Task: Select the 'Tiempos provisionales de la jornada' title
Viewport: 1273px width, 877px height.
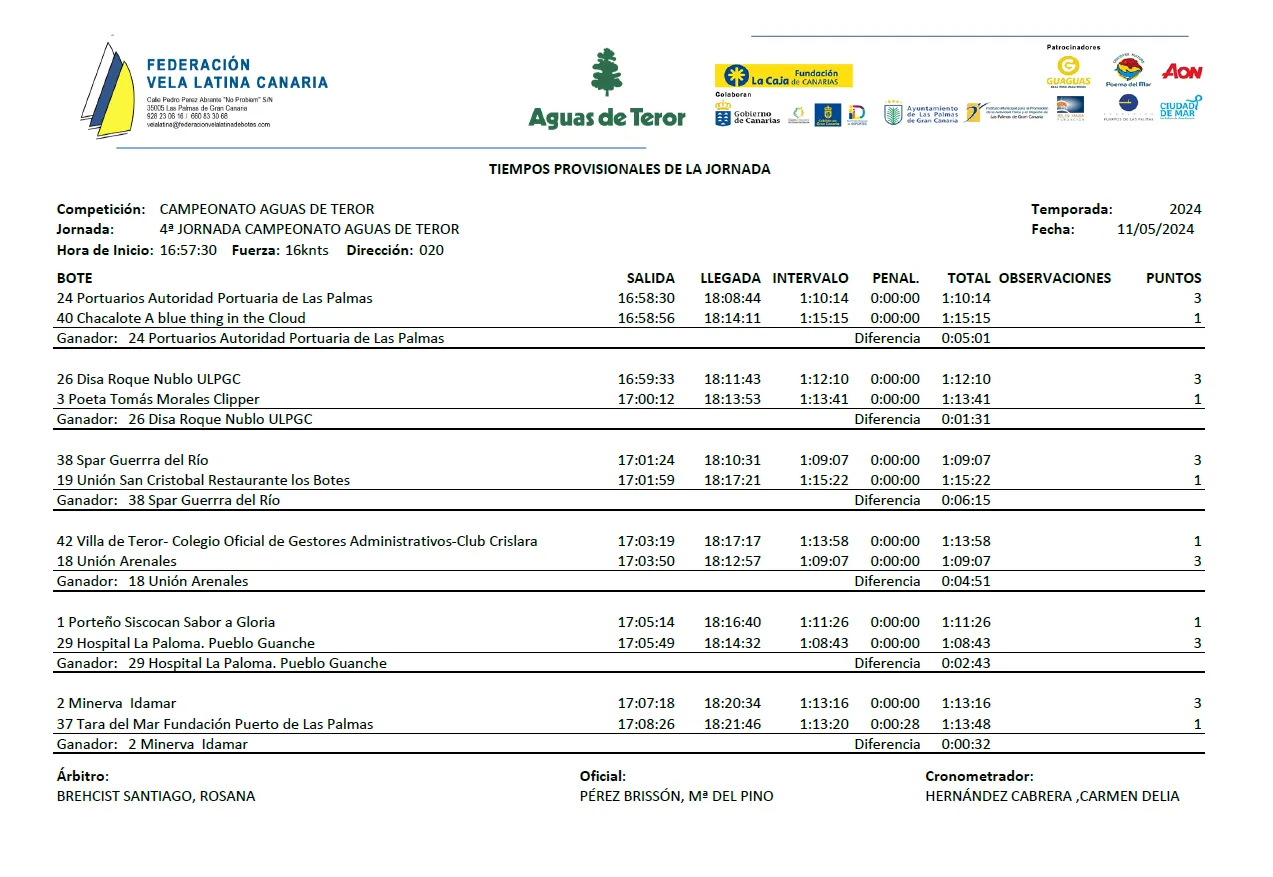Action: pyautogui.click(x=629, y=169)
